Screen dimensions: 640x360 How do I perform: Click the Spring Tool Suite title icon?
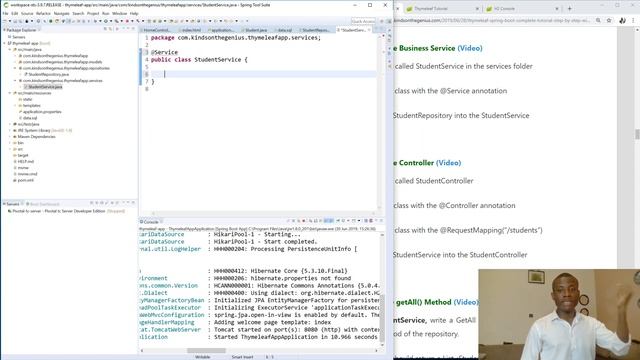coord(5,5)
